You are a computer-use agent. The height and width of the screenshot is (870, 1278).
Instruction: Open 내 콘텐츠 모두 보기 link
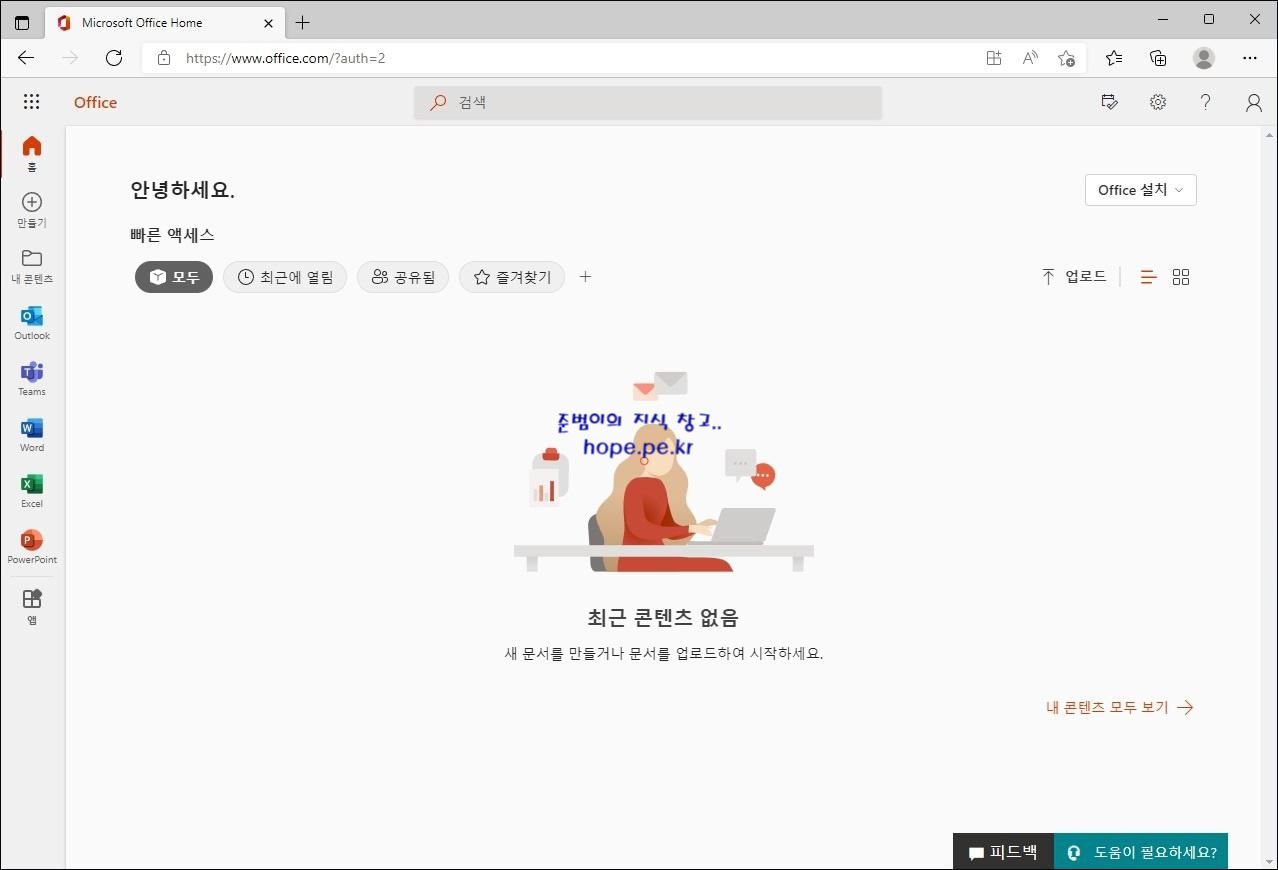click(x=1120, y=707)
